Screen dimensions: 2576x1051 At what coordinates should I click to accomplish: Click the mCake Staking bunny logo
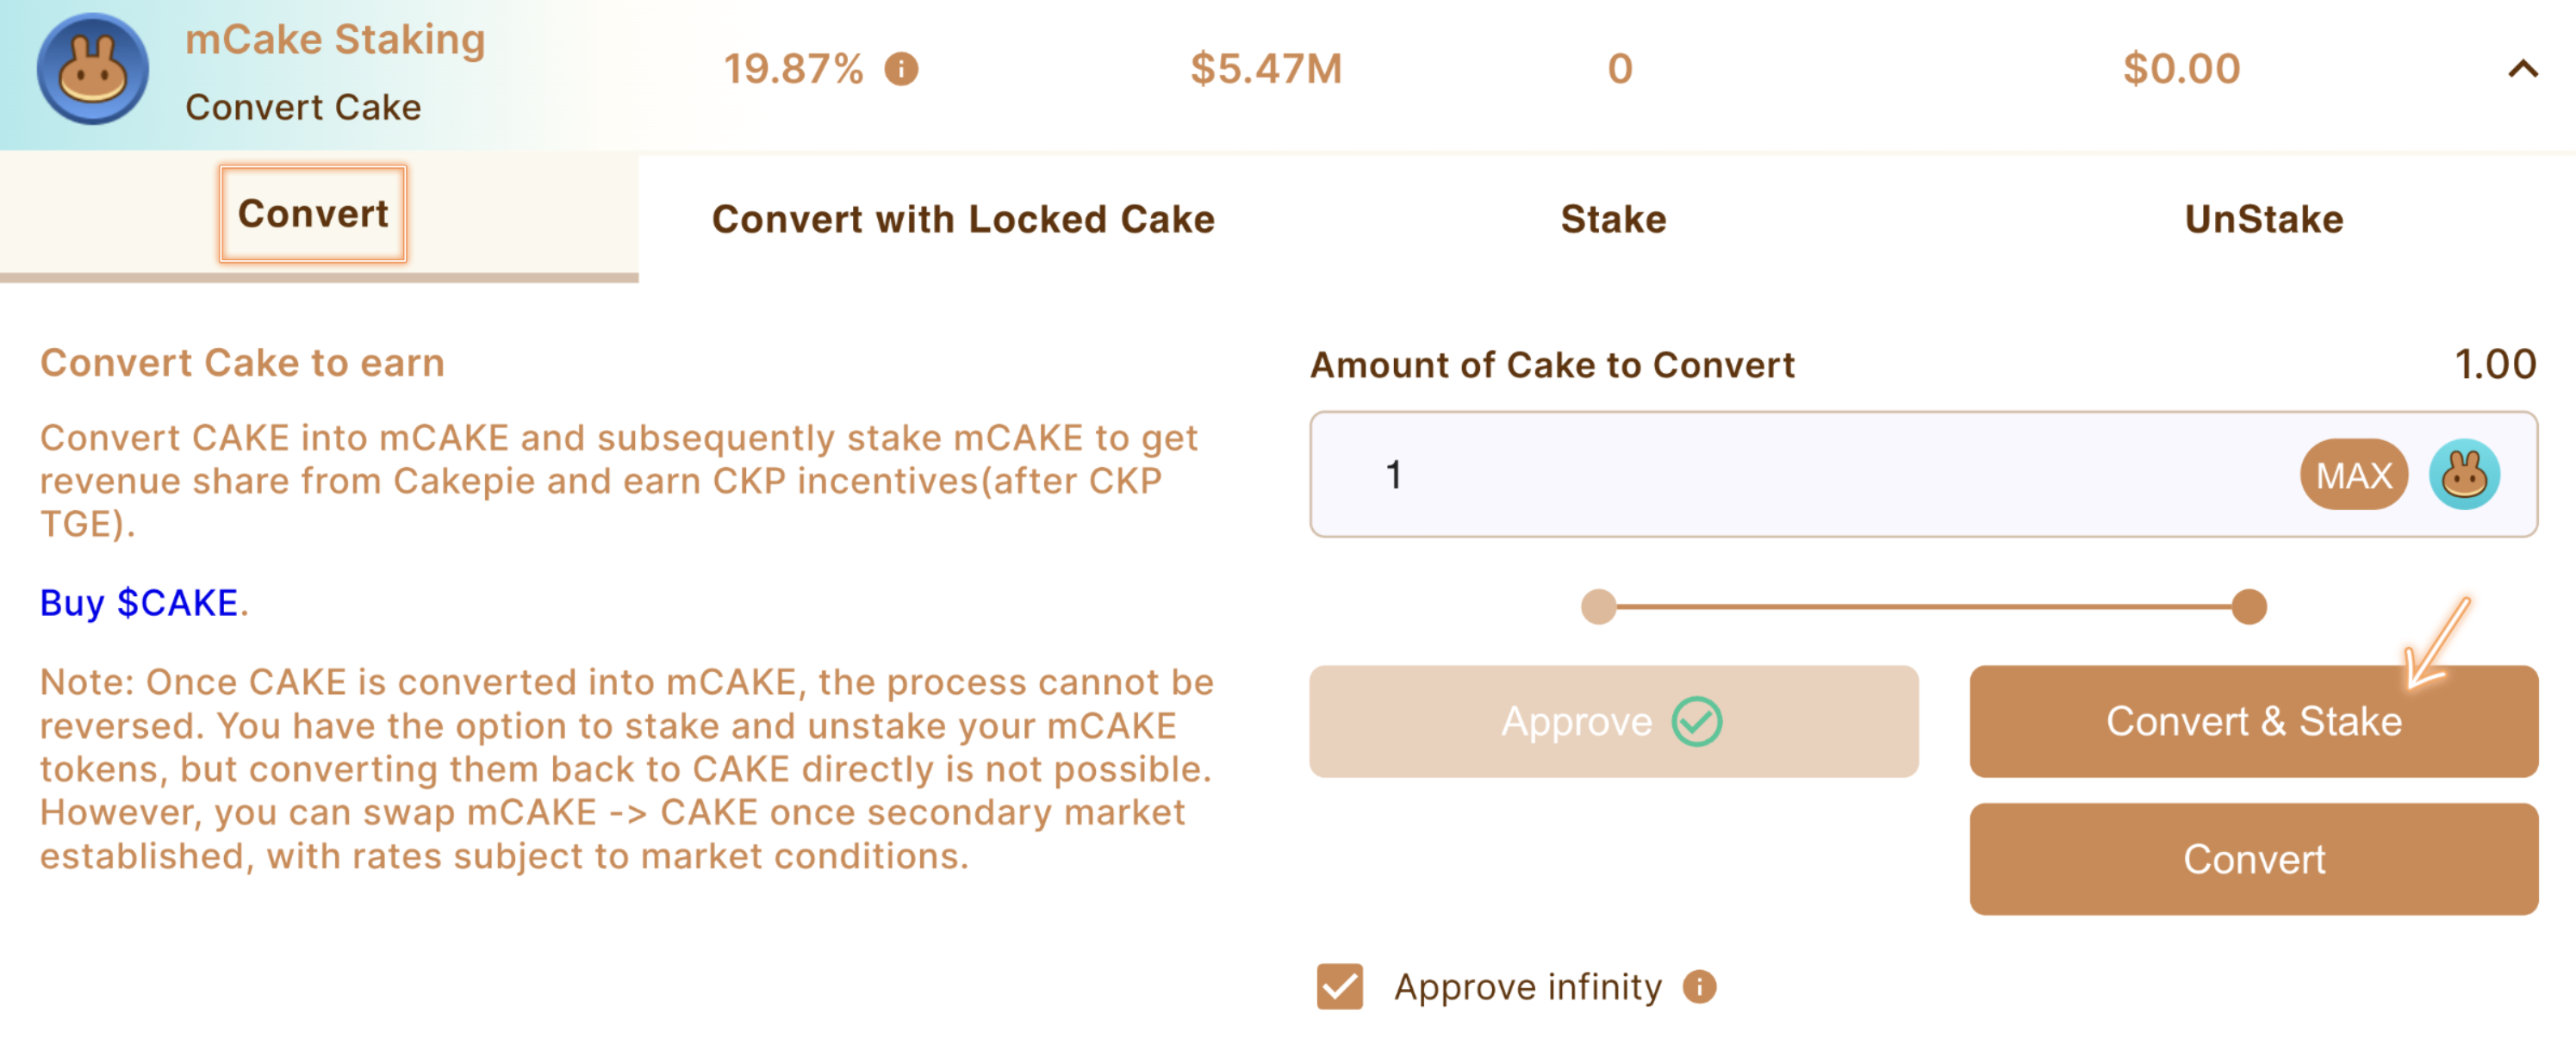93,70
